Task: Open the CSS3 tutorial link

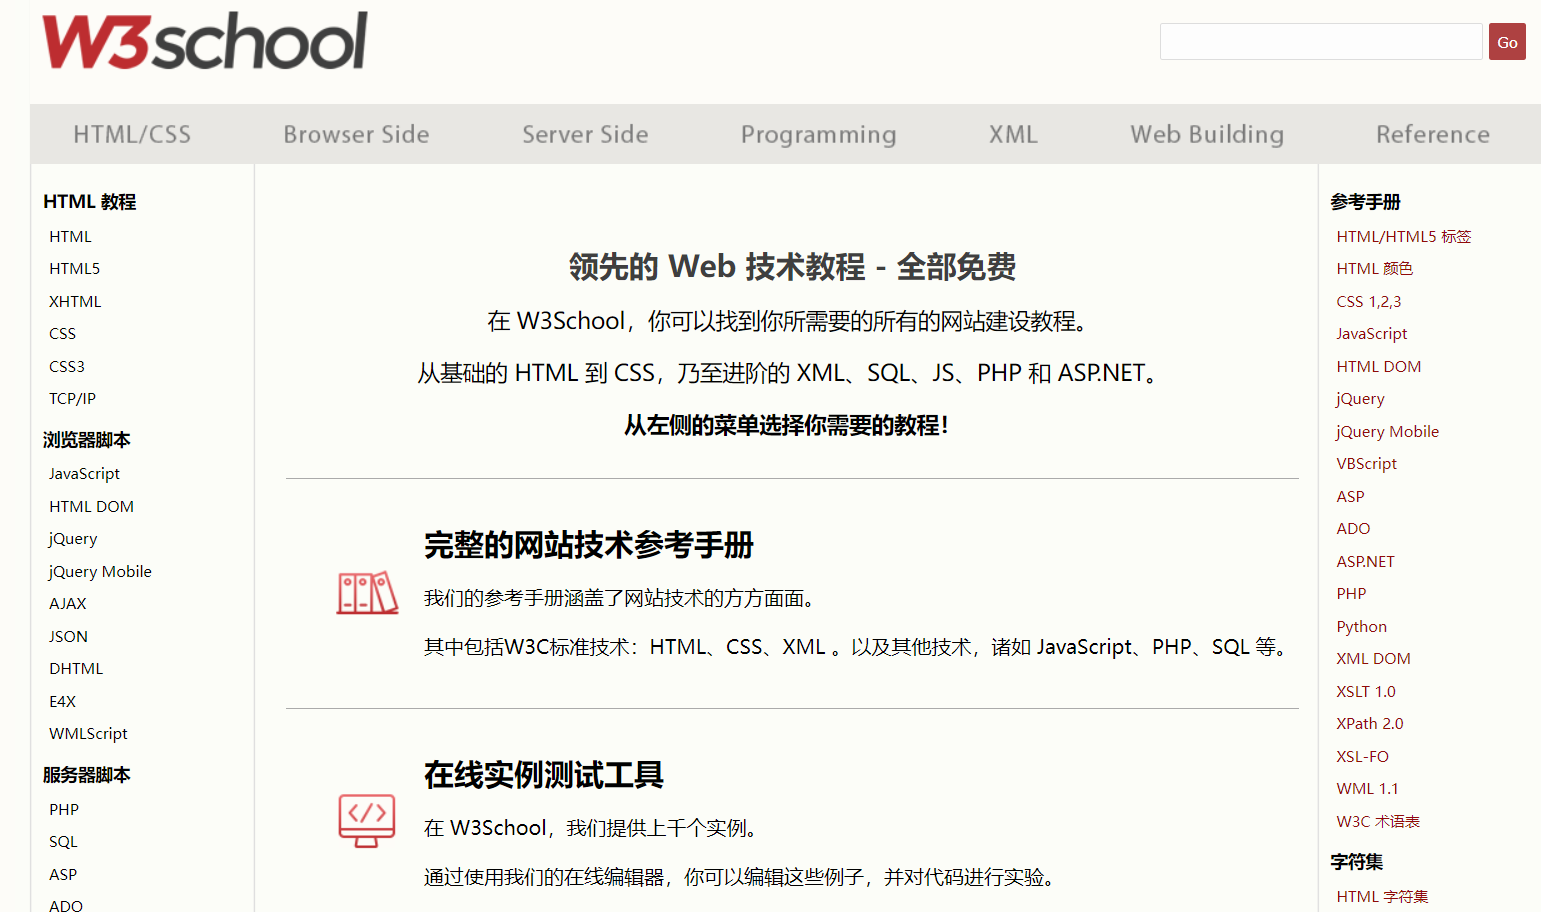Action: pos(67,366)
